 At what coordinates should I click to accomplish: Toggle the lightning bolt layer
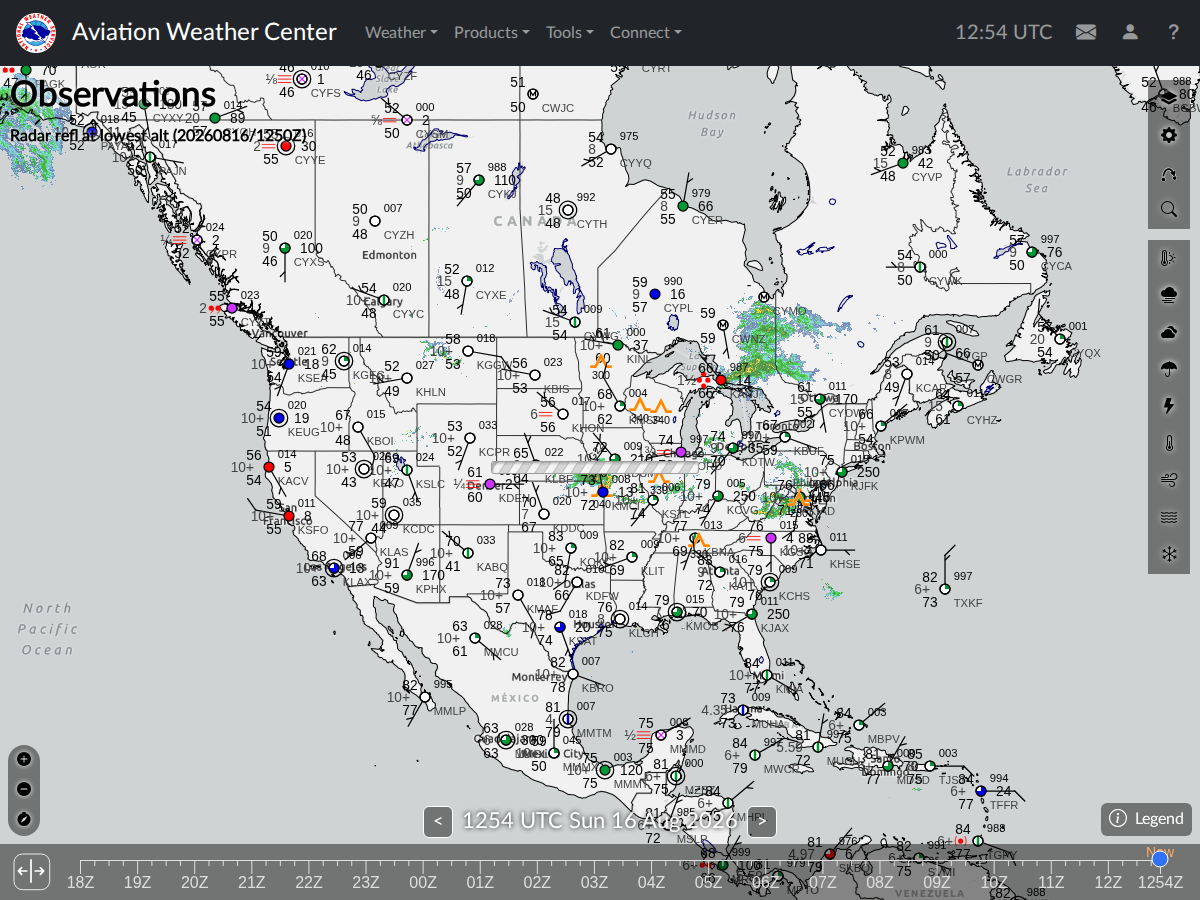click(x=1169, y=406)
